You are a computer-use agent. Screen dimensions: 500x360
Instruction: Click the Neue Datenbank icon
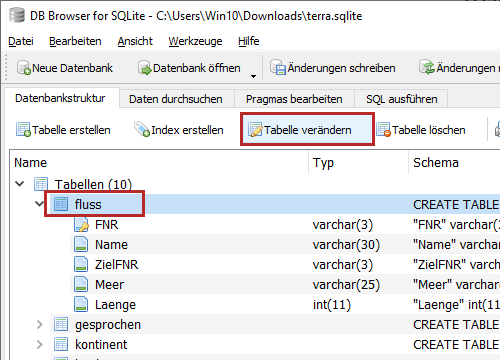[24, 68]
